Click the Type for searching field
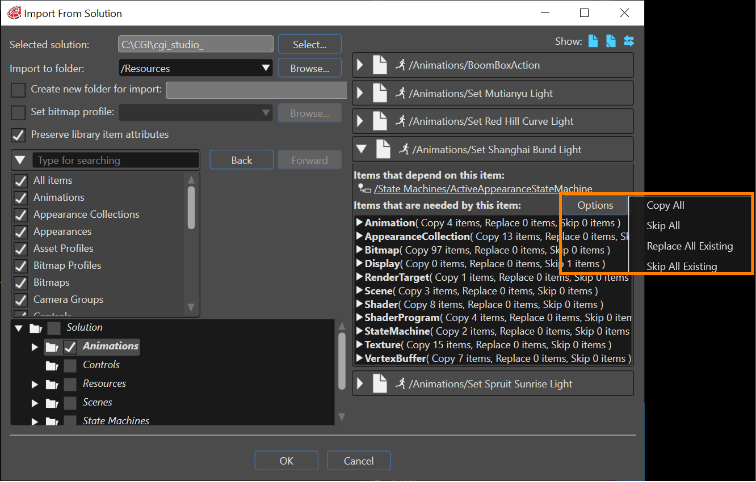The image size is (756, 482). click(x=116, y=160)
